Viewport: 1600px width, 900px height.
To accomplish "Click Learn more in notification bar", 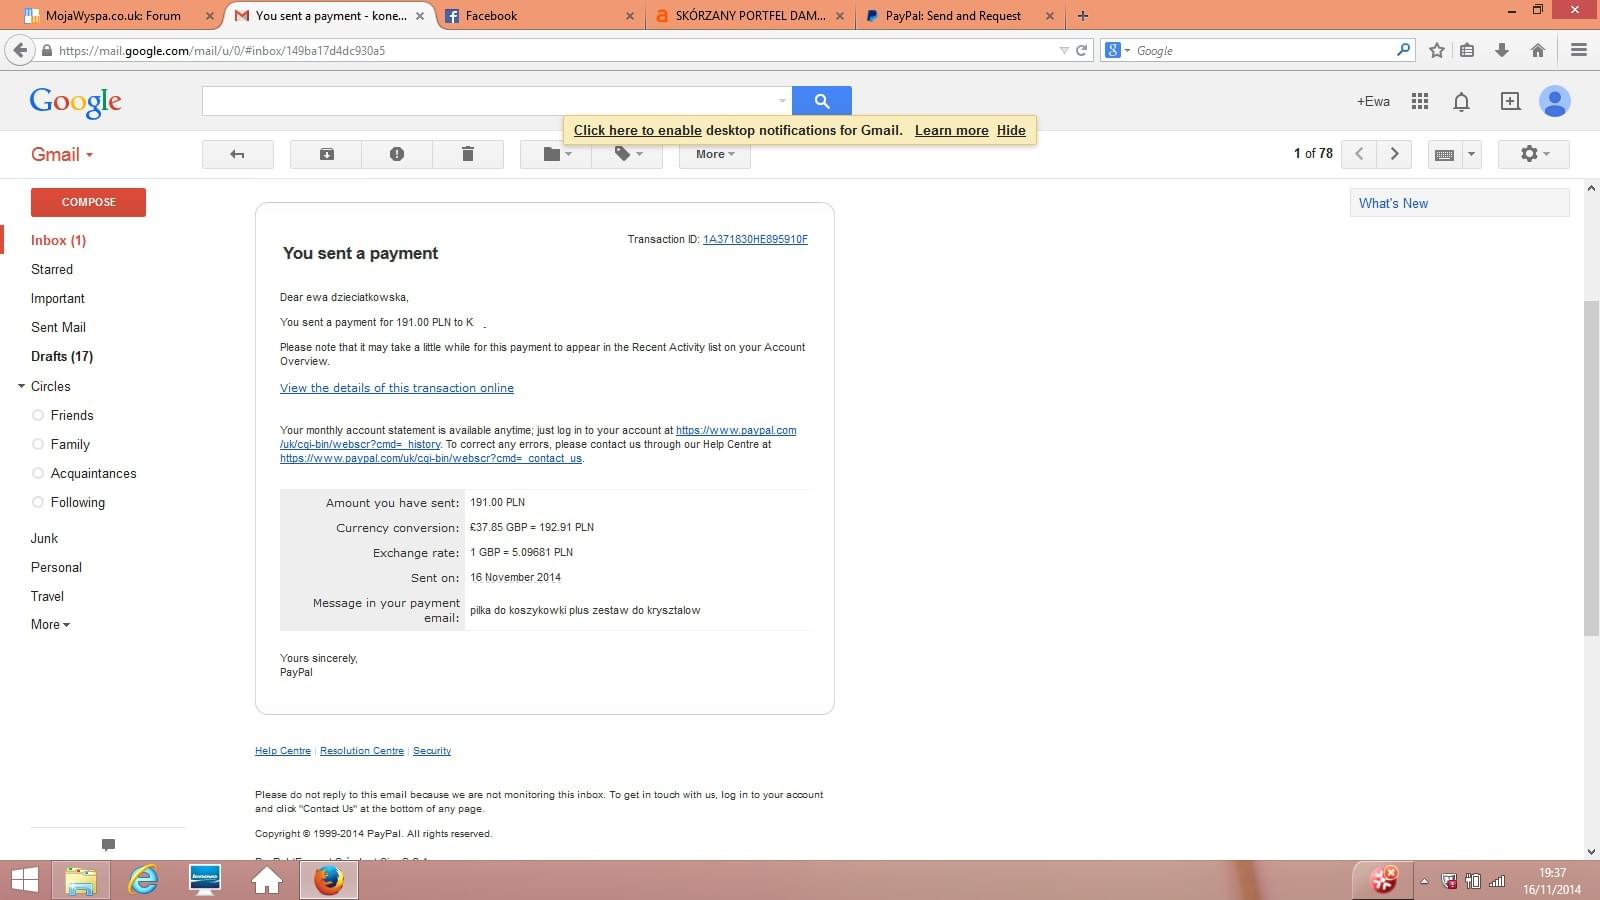I will click(951, 130).
